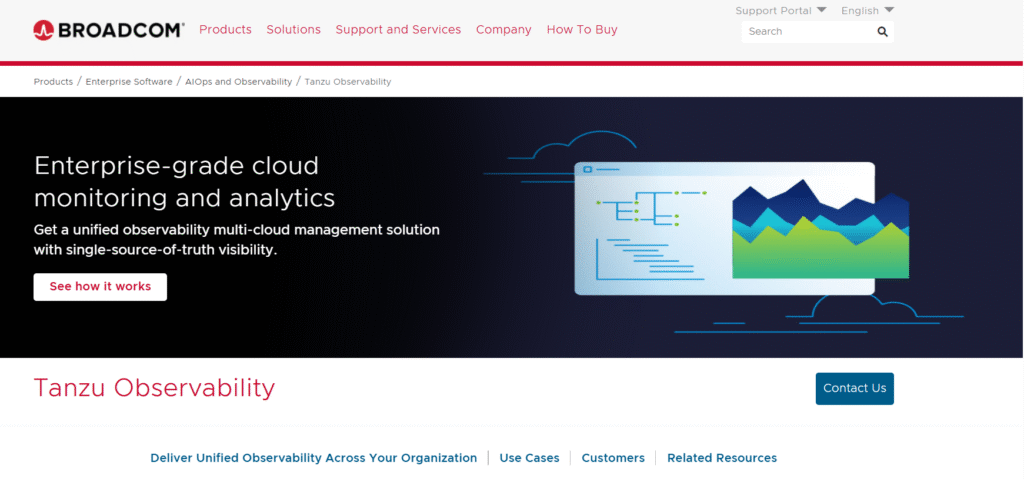Open the Related Resources section link

(721, 458)
